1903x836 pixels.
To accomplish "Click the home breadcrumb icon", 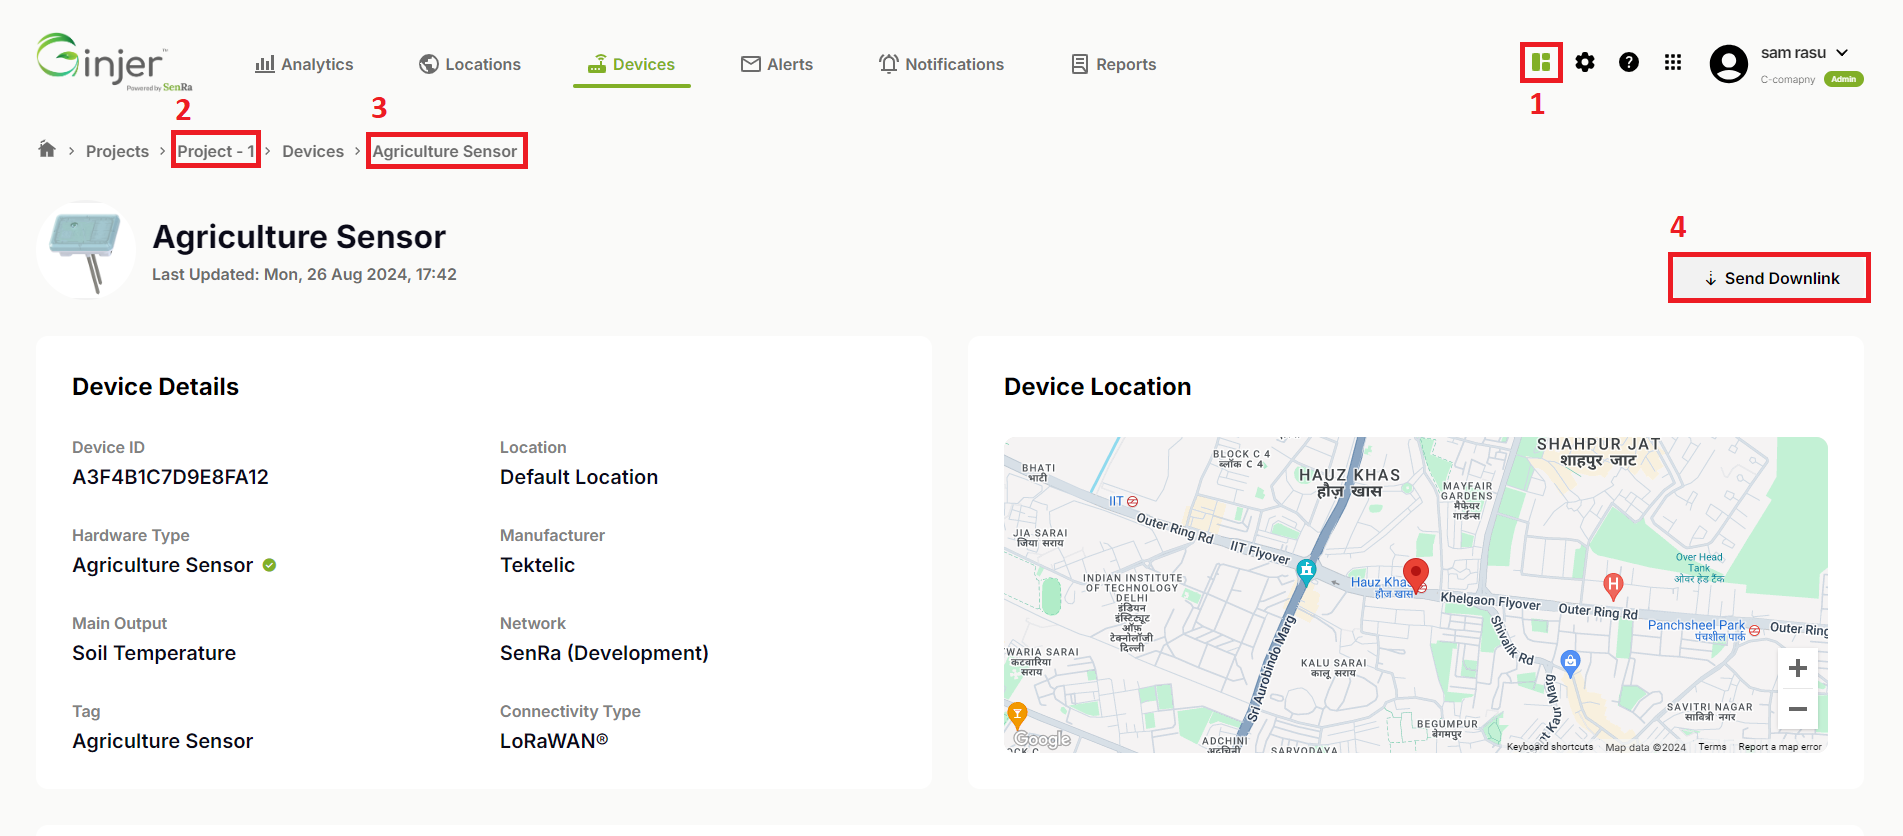I will click(x=47, y=150).
